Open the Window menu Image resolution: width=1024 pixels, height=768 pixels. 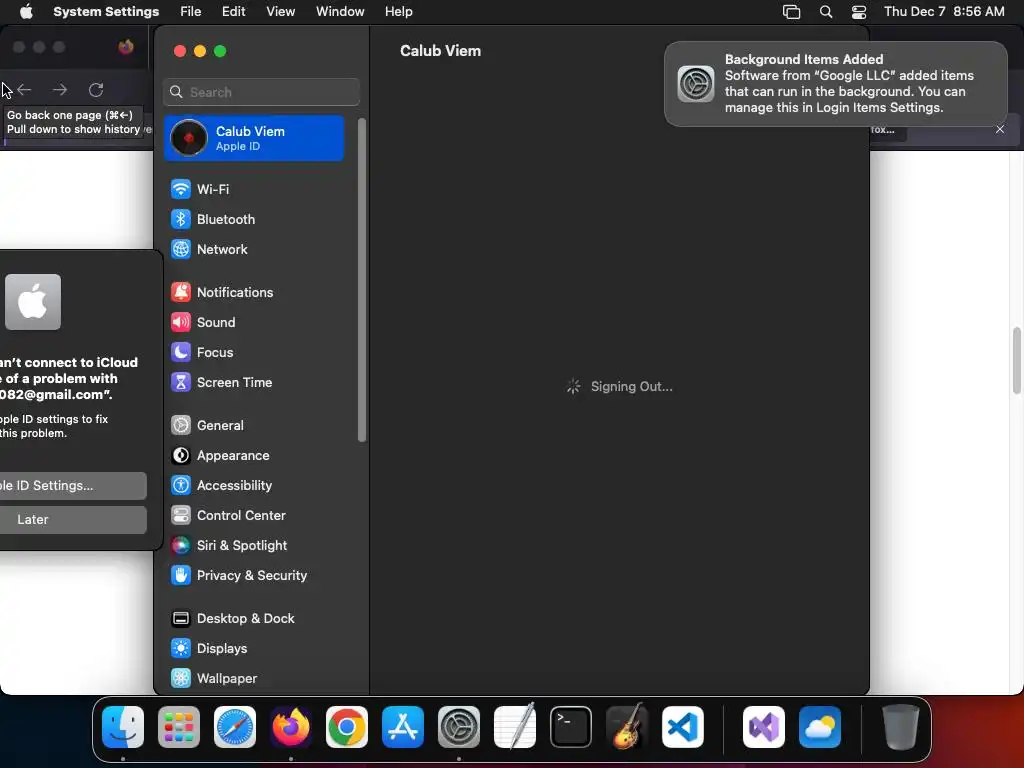click(x=340, y=12)
